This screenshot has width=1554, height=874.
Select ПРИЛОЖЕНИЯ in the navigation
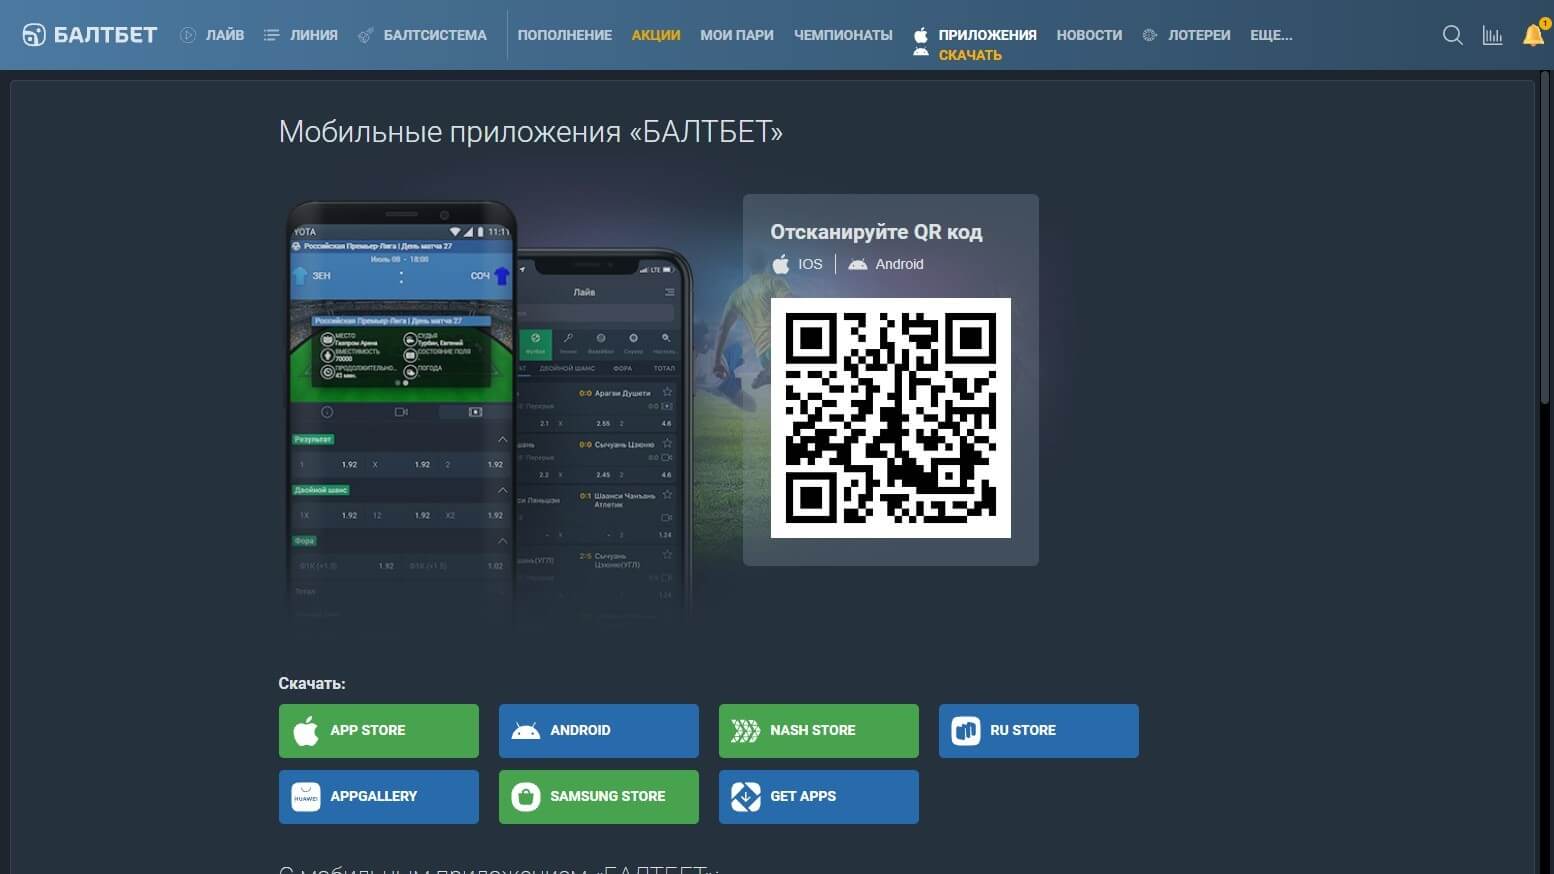click(987, 35)
